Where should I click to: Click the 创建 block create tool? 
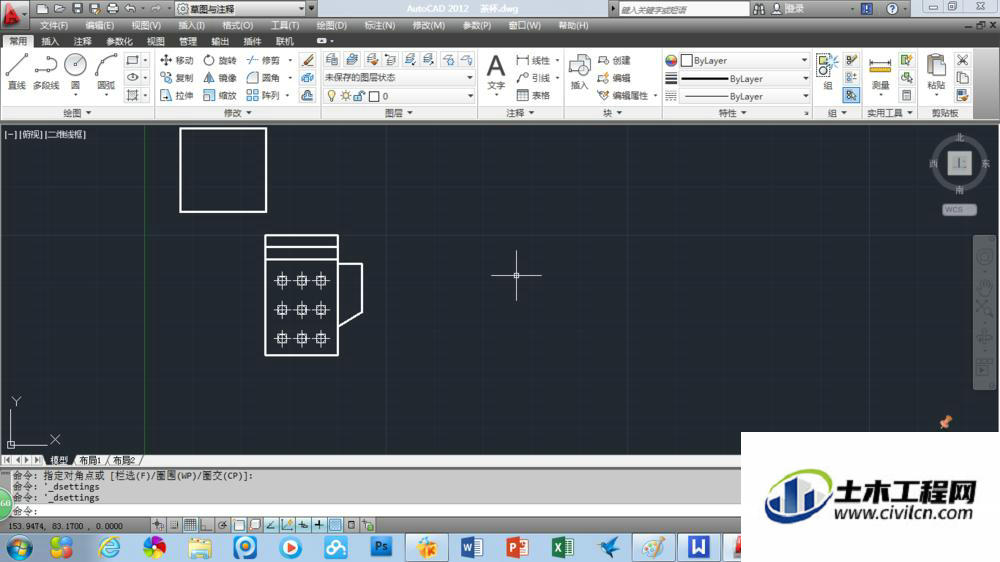pyautogui.click(x=614, y=60)
